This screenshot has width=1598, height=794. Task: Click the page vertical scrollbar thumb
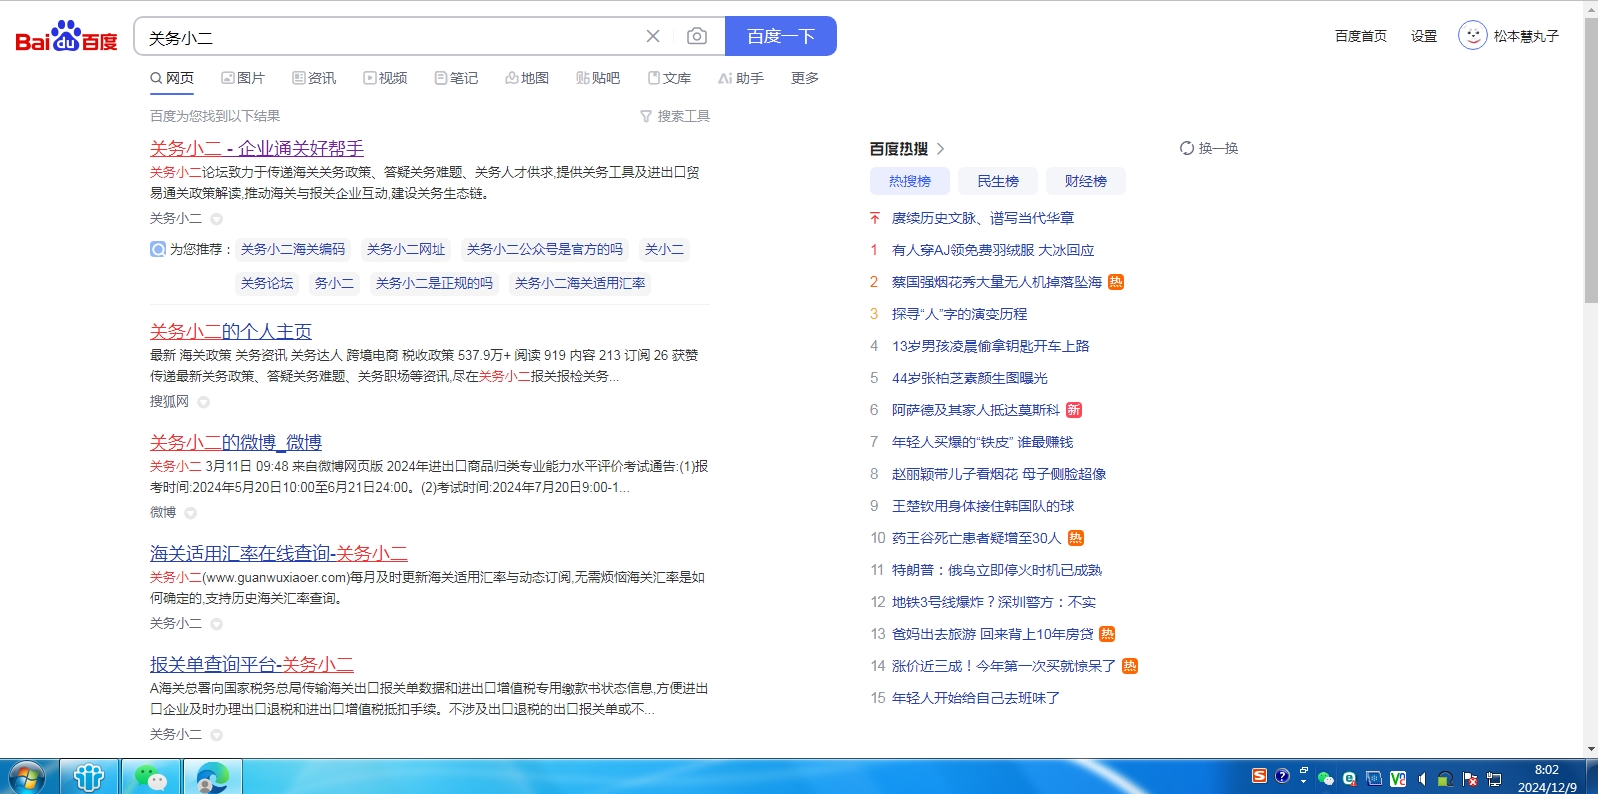[1591, 160]
